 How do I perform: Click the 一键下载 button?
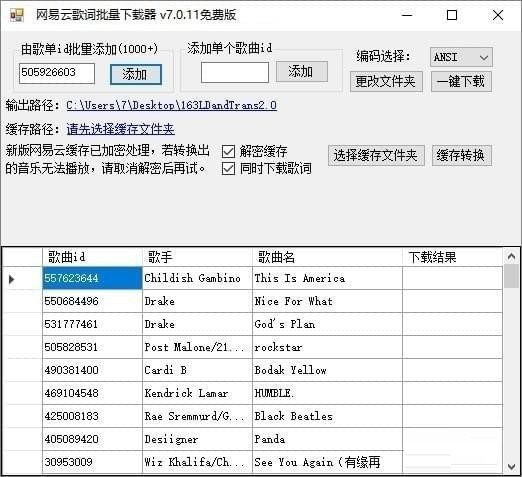pos(461,81)
